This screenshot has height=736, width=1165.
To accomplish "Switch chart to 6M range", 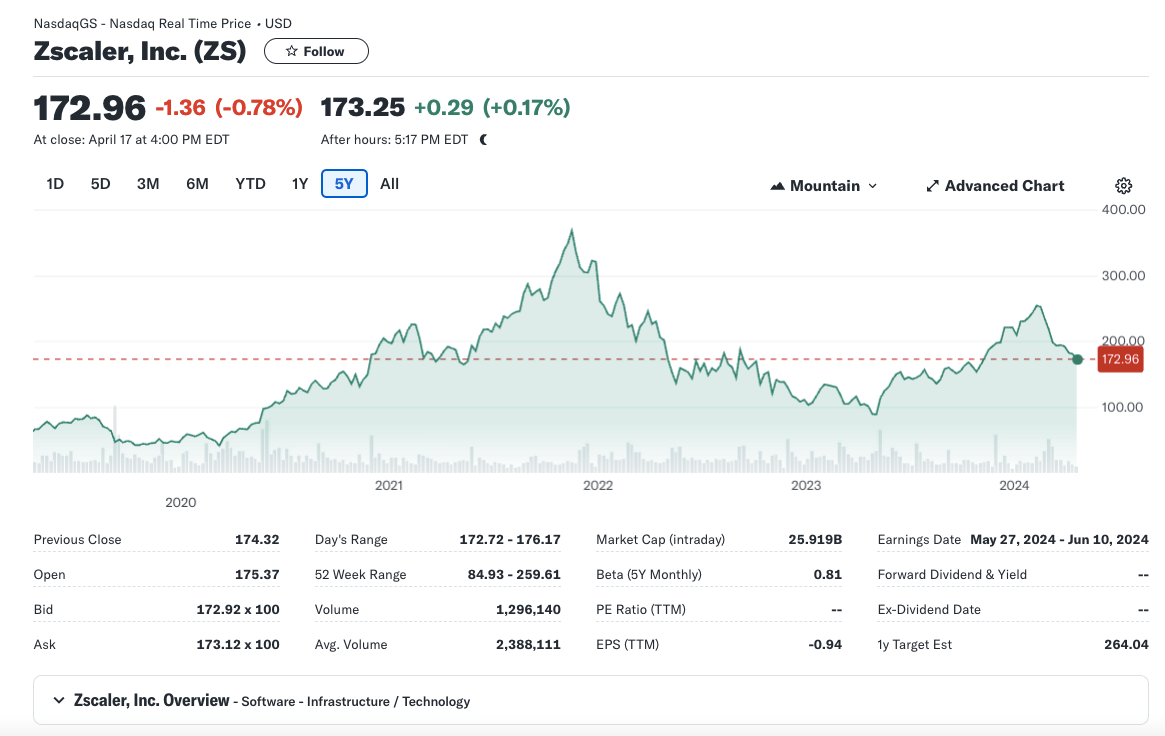I will 197,183.
